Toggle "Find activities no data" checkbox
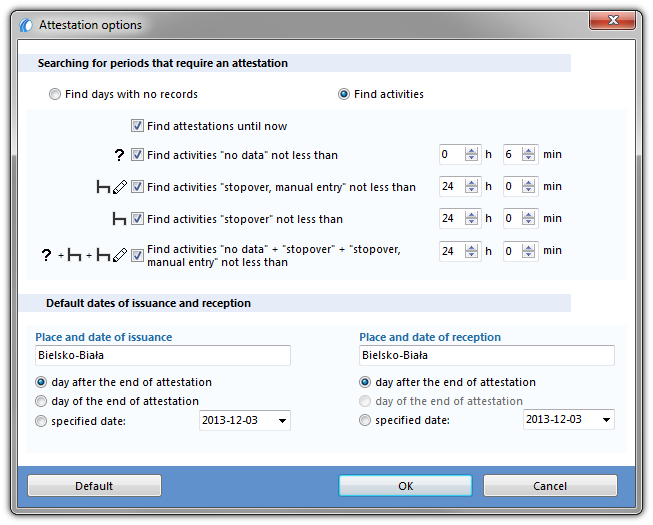The width and height of the screenshot is (653, 525). 137,155
